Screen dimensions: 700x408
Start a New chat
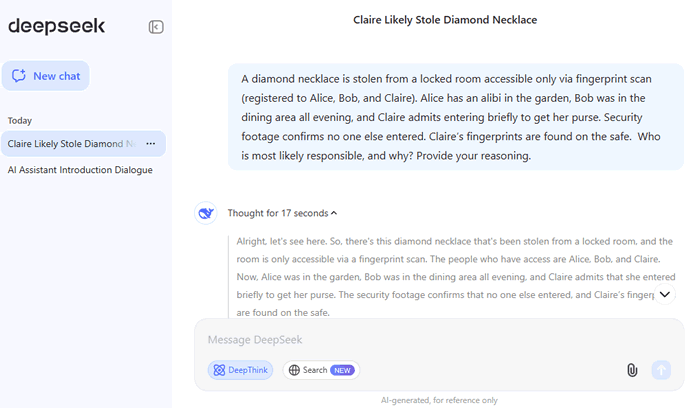tap(45, 76)
